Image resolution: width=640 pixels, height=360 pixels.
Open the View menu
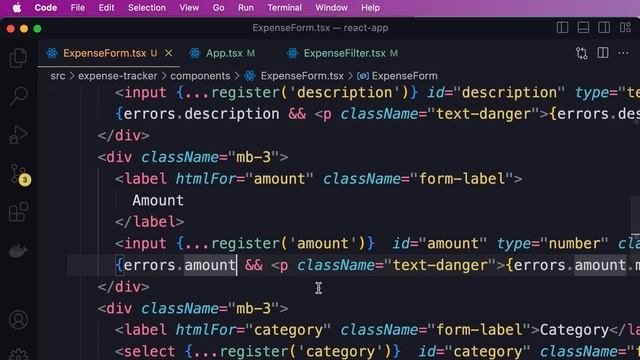coord(189,8)
